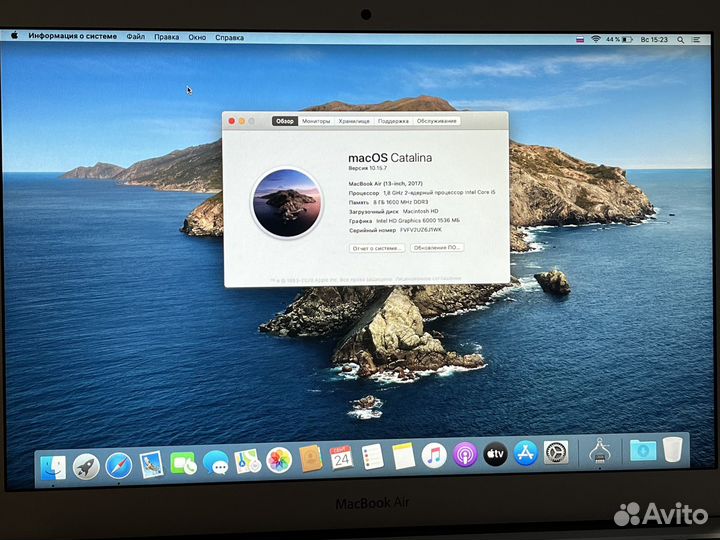
Task: Open the Apple menu
Action: click(14, 35)
